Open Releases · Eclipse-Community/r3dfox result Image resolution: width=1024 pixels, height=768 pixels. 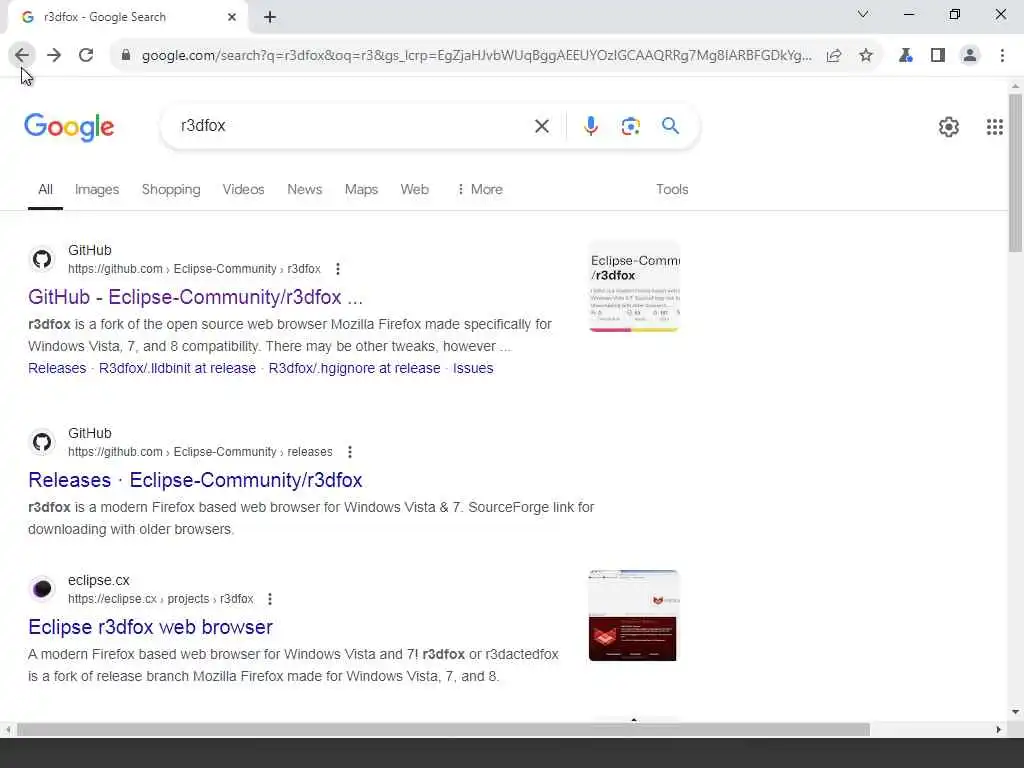pos(195,480)
